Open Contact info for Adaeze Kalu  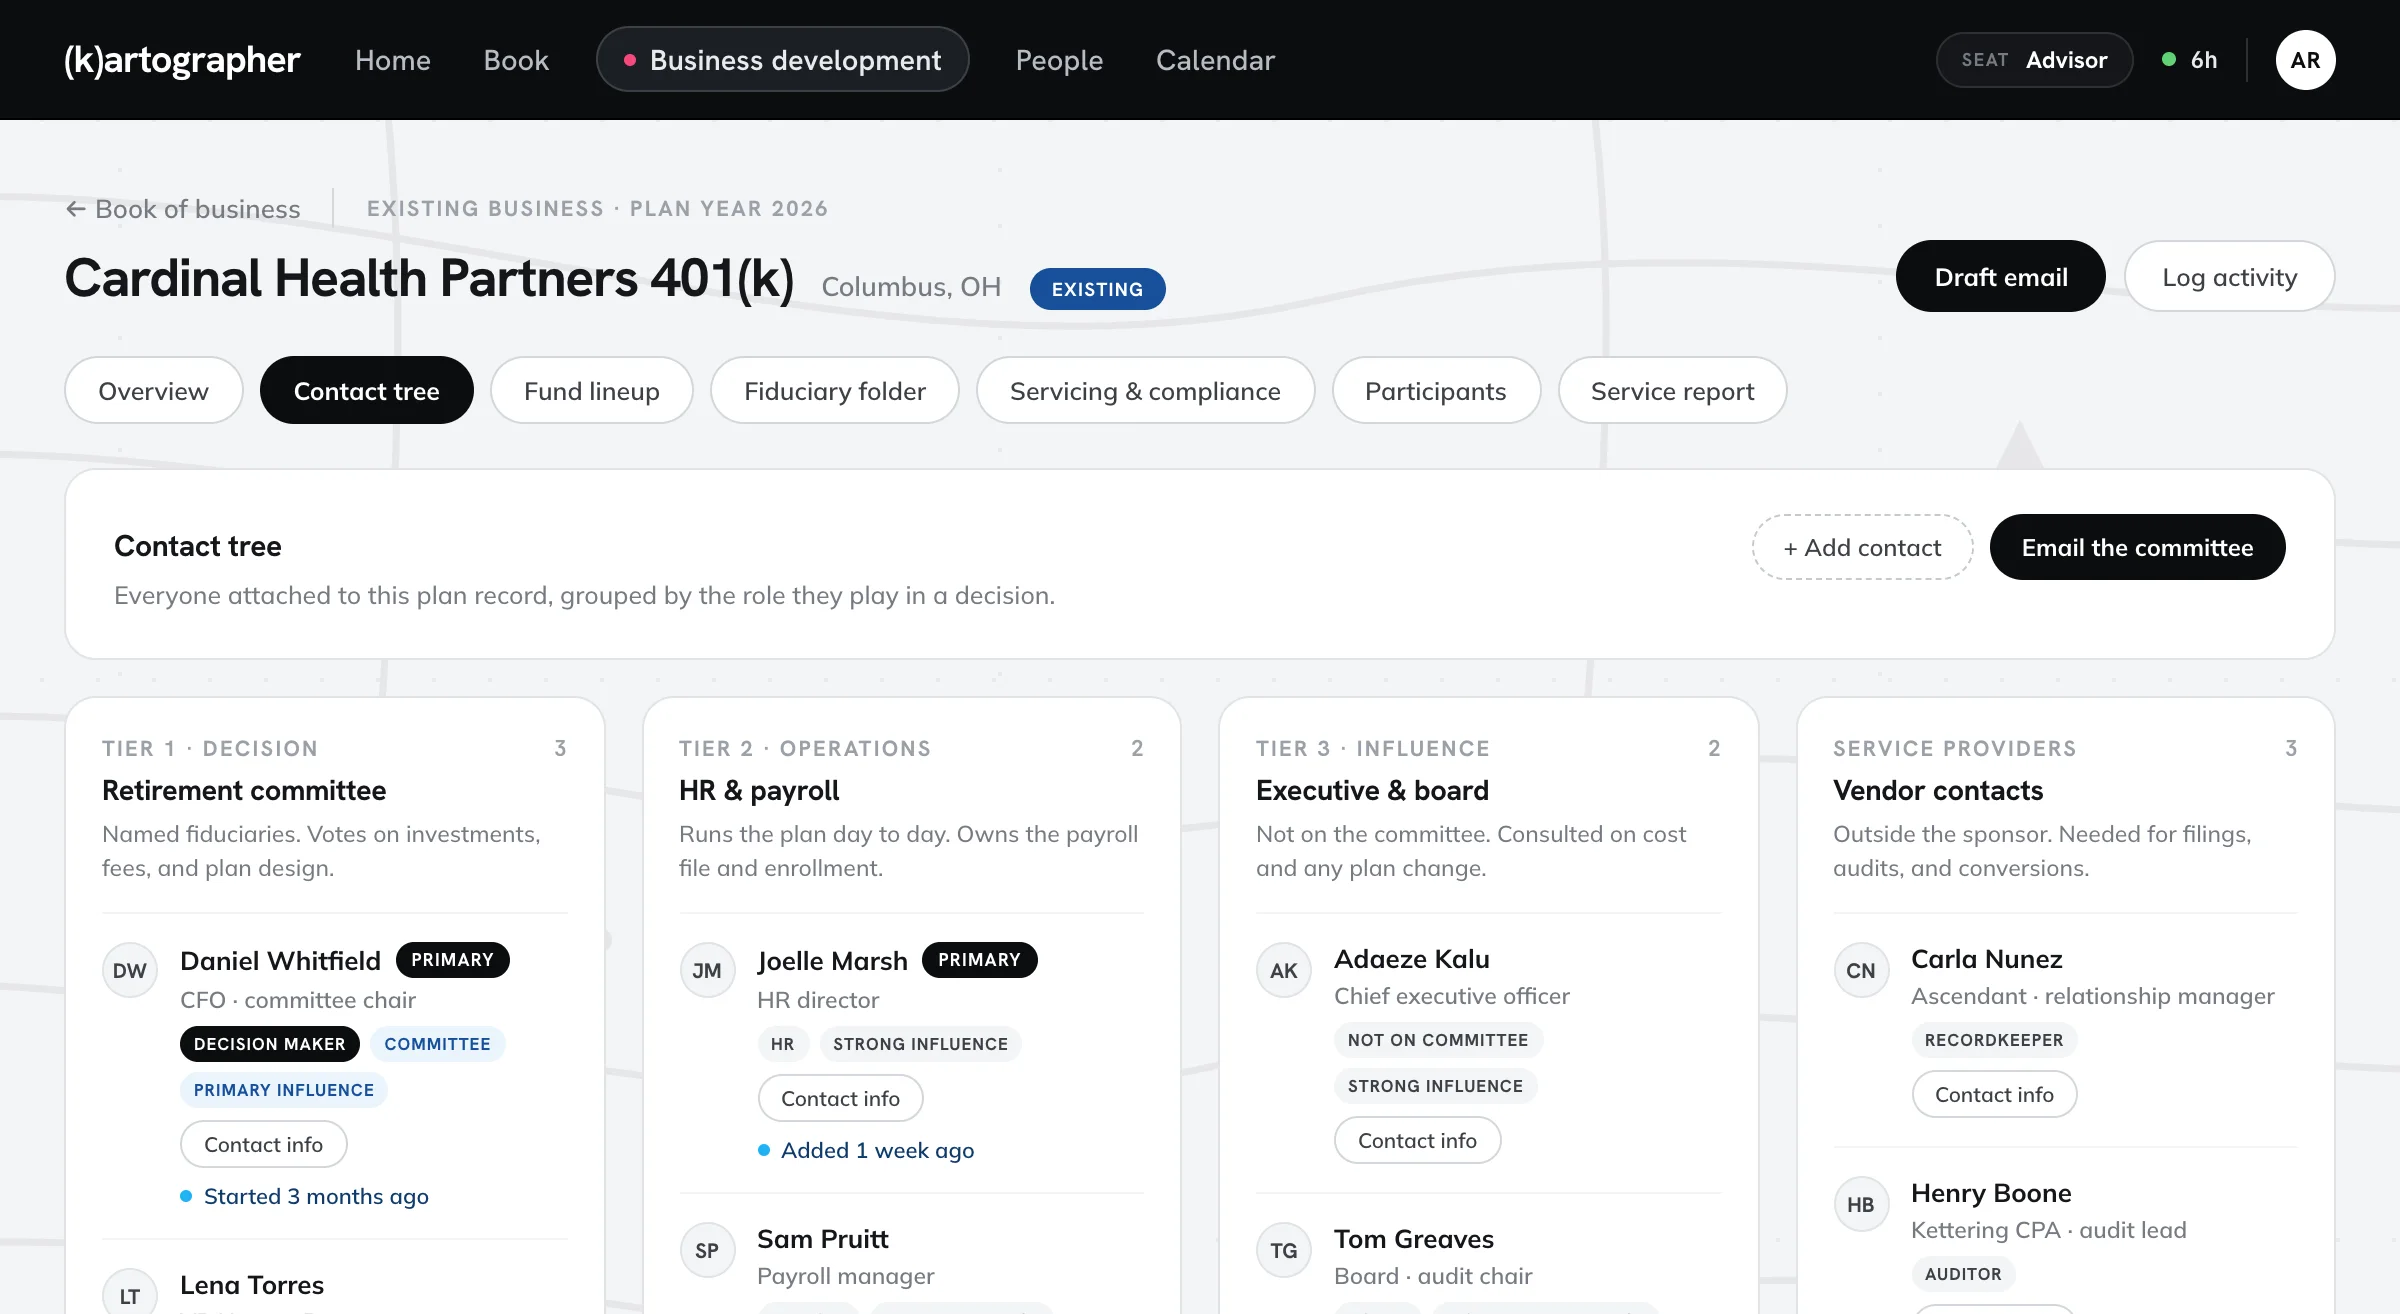click(1417, 1140)
